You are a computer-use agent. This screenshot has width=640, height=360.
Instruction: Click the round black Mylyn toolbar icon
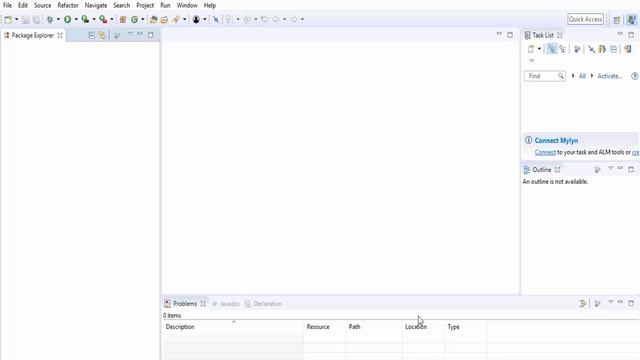196,20
